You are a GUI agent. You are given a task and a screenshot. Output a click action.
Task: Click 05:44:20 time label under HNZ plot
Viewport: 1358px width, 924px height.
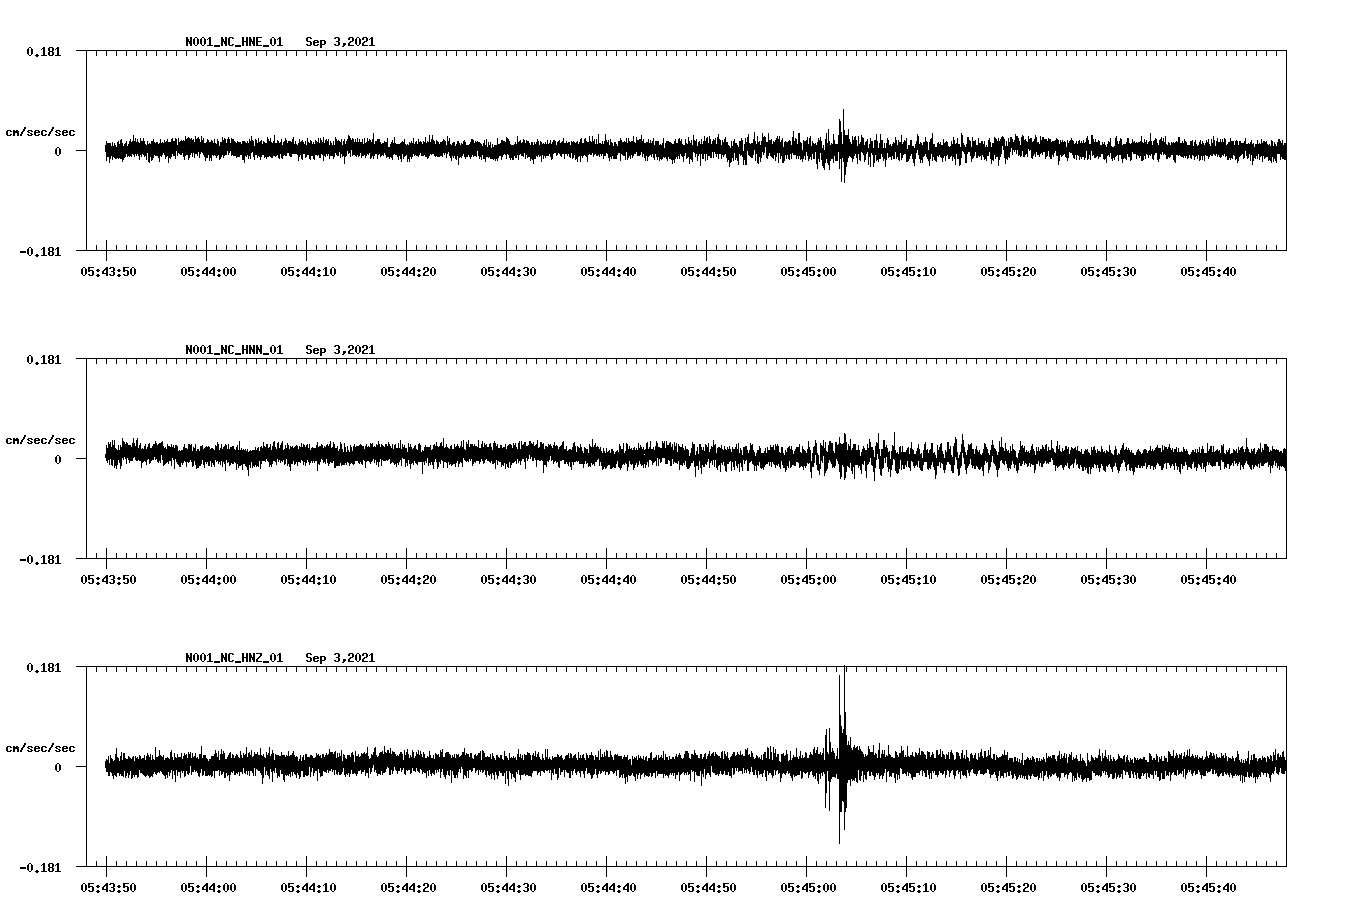click(x=408, y=888)
